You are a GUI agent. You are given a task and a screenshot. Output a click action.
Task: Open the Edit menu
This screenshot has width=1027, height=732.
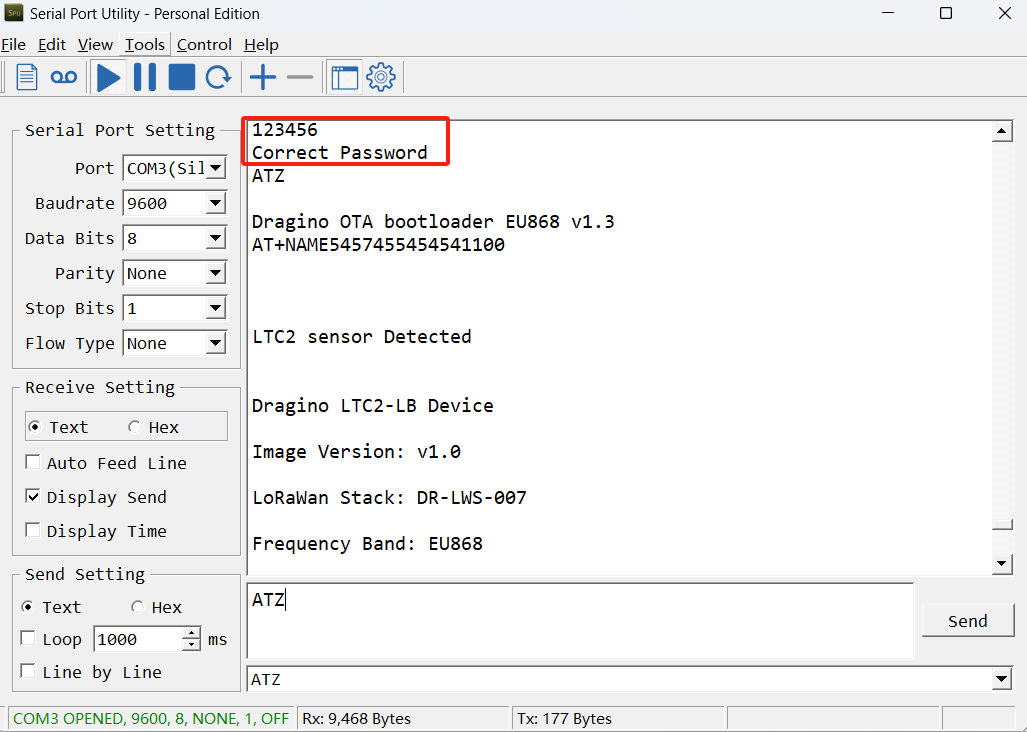tap(52, 45)
